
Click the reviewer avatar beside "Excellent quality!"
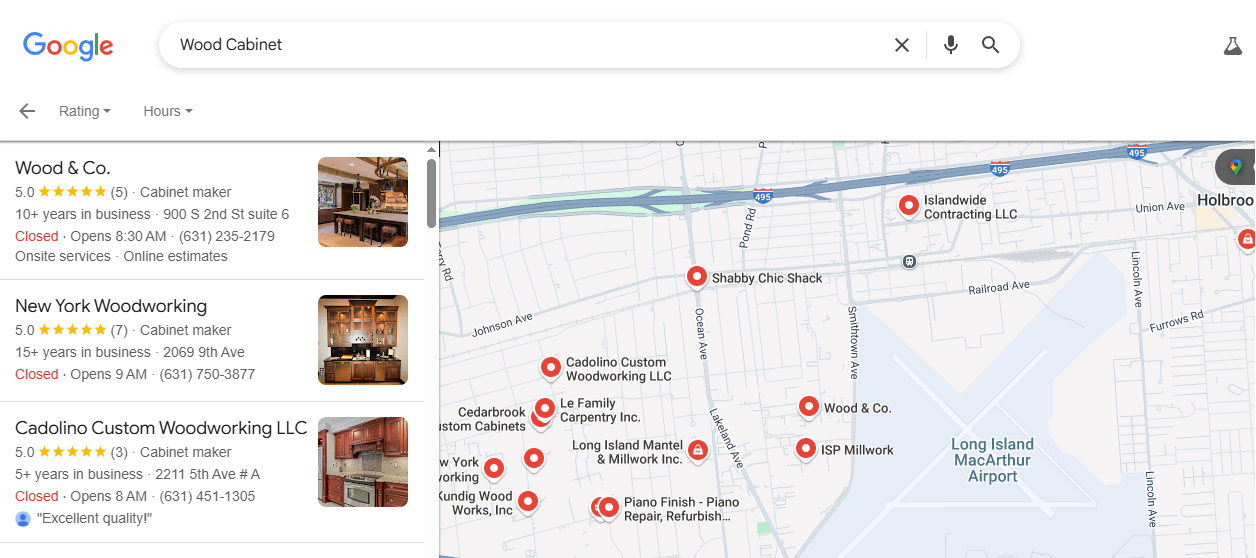pos(23,518)
